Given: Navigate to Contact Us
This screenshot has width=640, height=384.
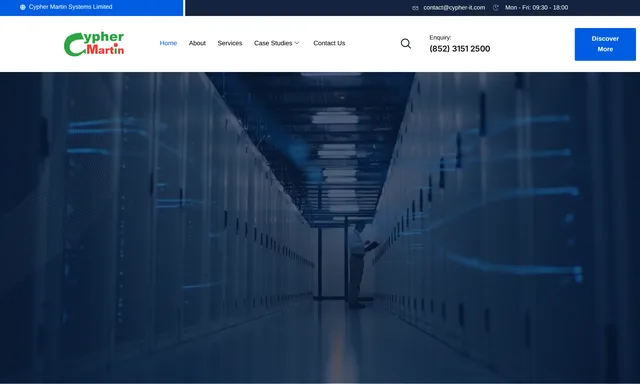Looking at the screenshot, I should [329, 43].
